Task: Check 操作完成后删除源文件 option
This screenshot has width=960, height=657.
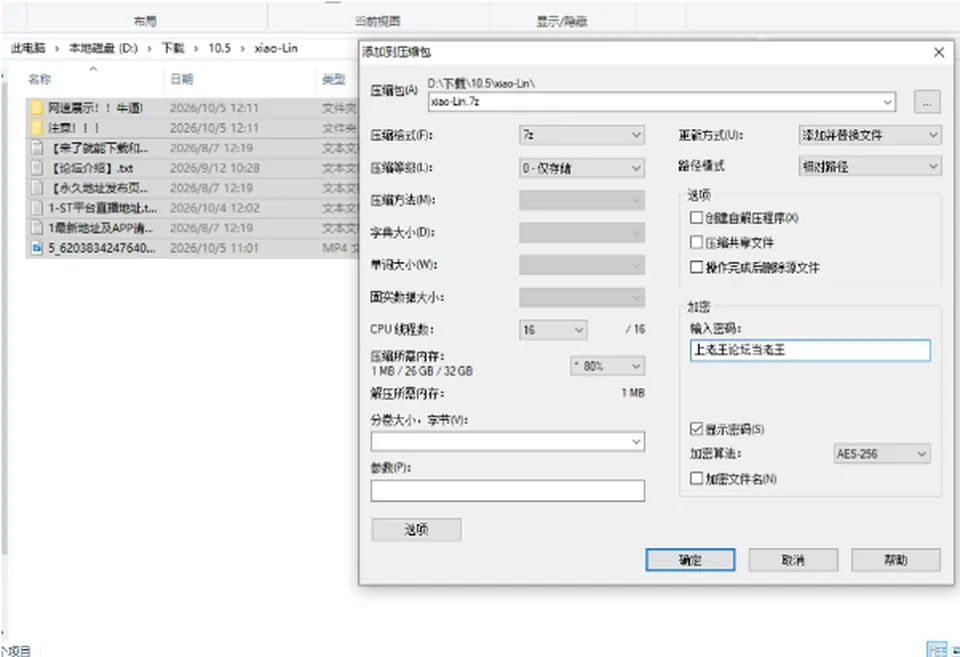Action: pos(696,267)
